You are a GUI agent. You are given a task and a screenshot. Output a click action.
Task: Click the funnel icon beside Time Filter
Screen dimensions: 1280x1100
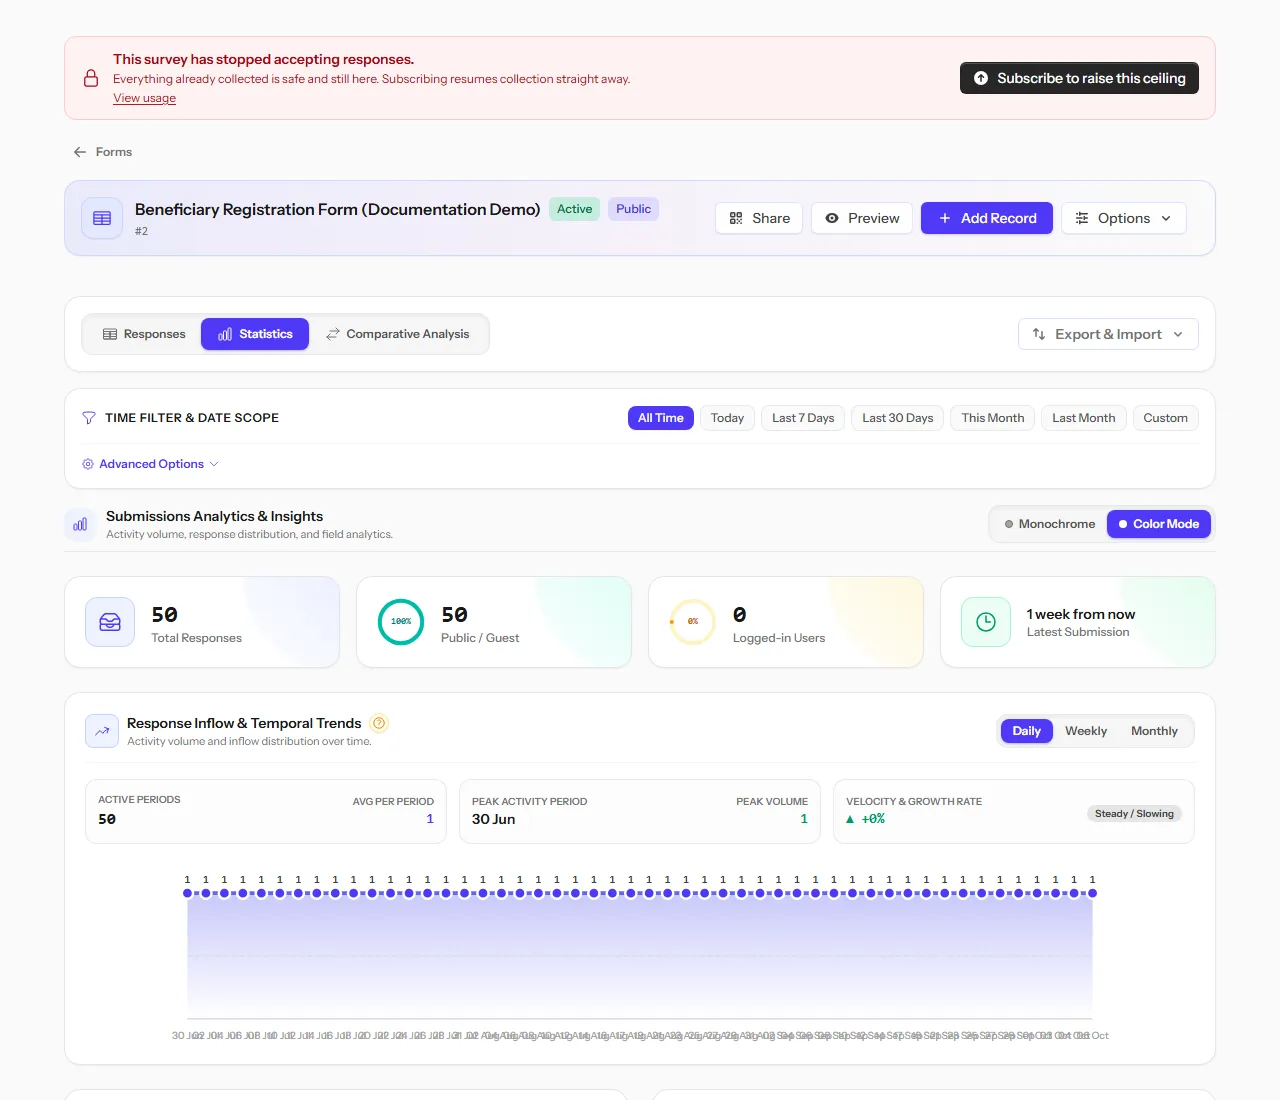89,418
